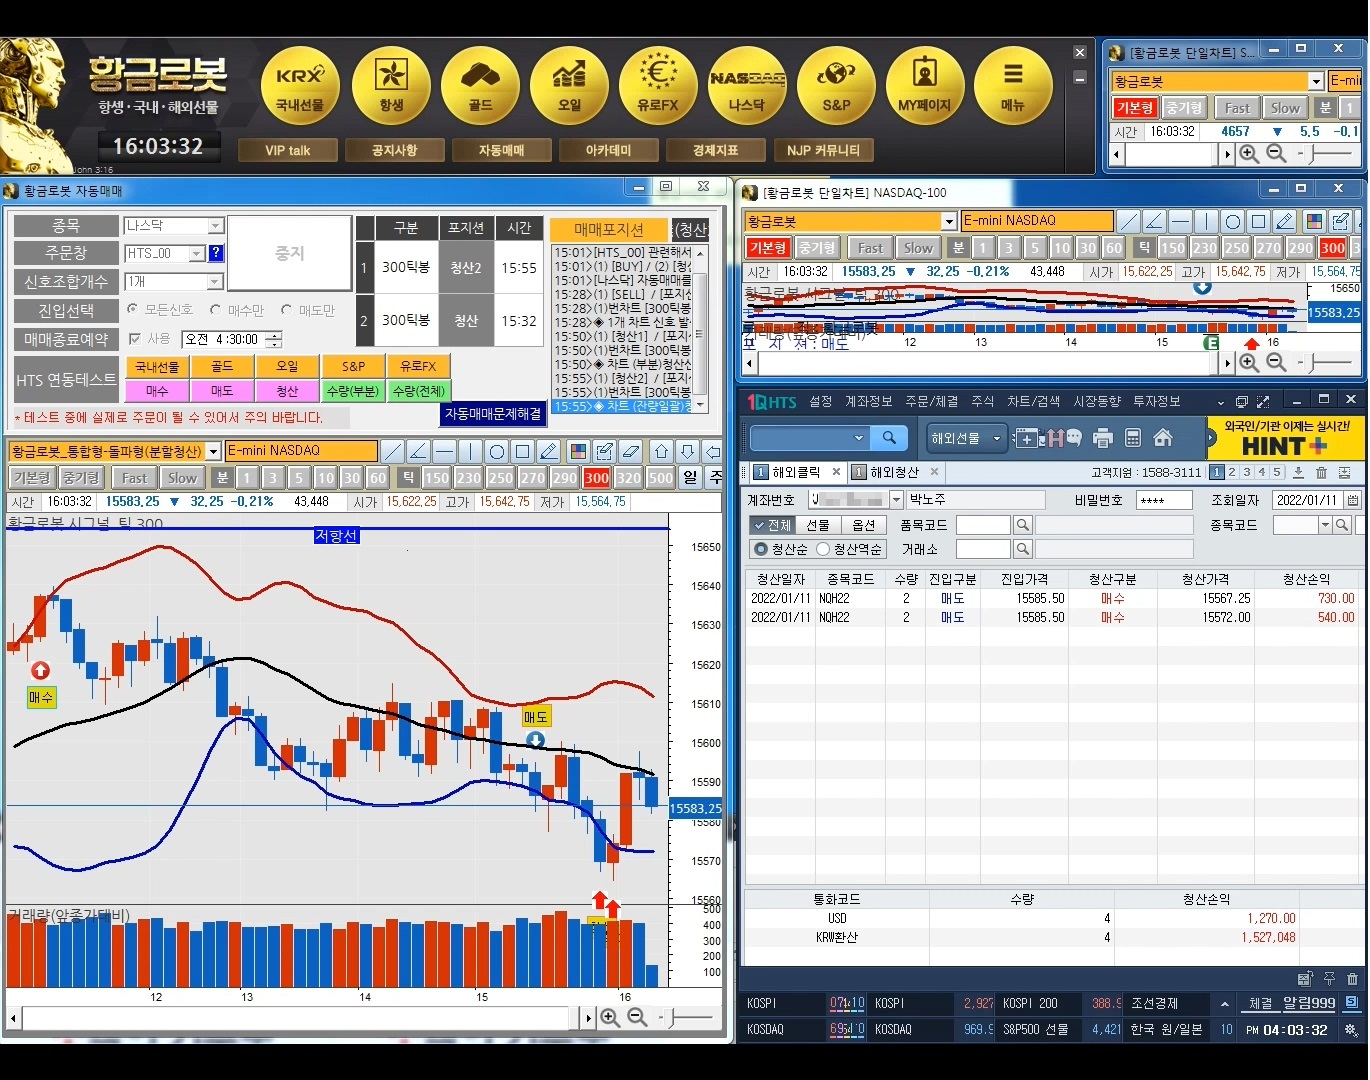Image resolution: width=1370 pixels, height=1080 pixels.
Task: Open the 해외선물 dropdown in 1QHTS toolbar
Action: (965, 437)
